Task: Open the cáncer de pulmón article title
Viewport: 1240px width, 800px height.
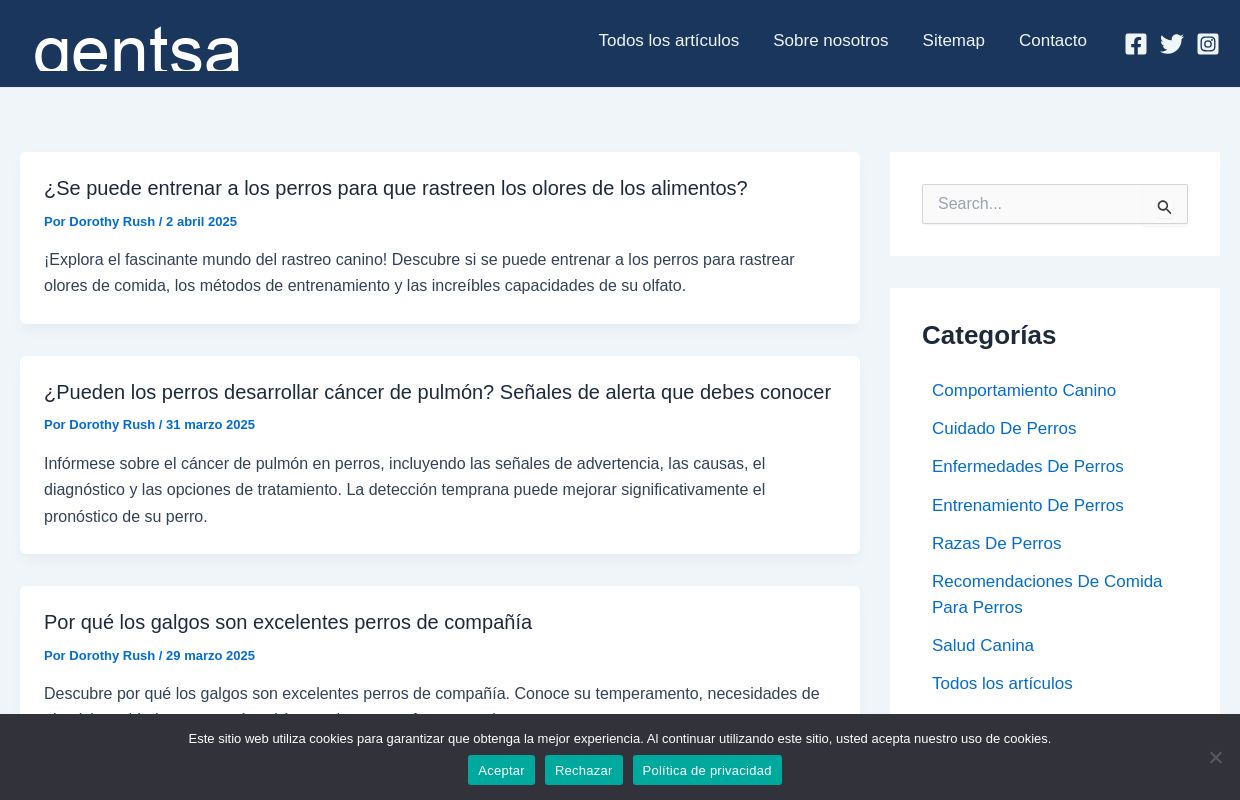Action: [x=437, y=392]
